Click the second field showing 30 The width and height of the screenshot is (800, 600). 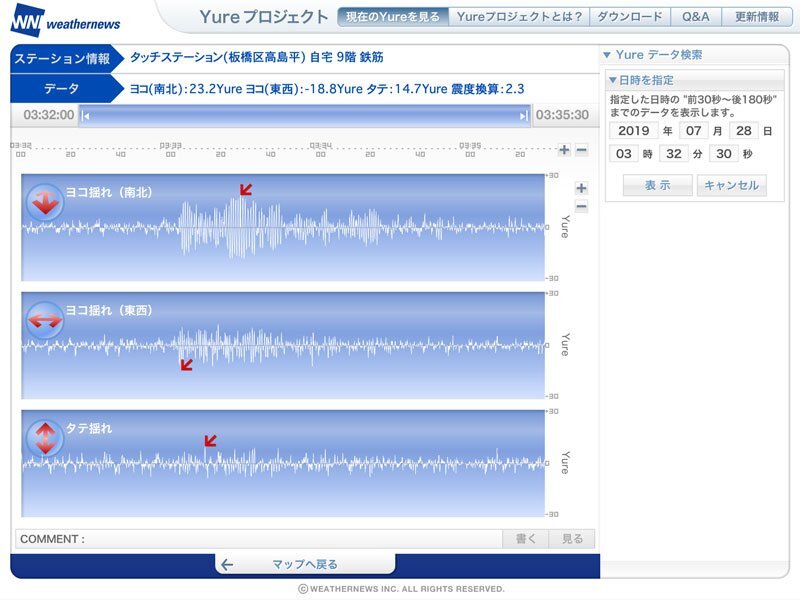point(724,154)
